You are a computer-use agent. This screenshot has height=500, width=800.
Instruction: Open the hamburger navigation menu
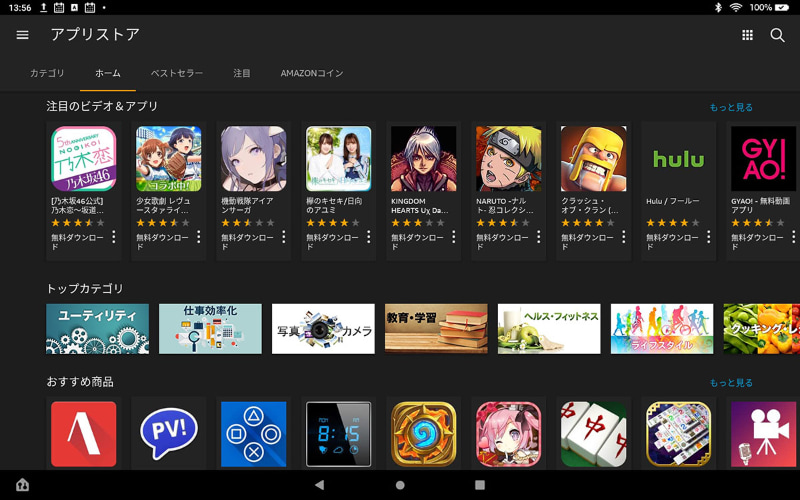click(x=22, y=35)
